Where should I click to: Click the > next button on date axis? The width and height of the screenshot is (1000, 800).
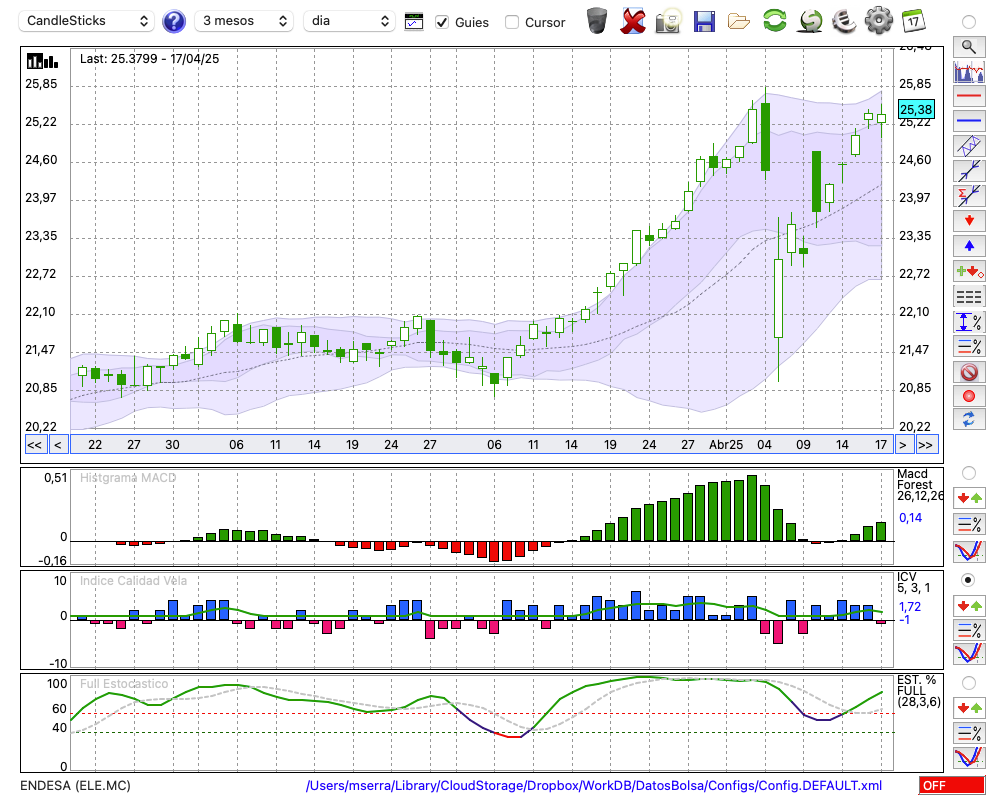point(902,445)
